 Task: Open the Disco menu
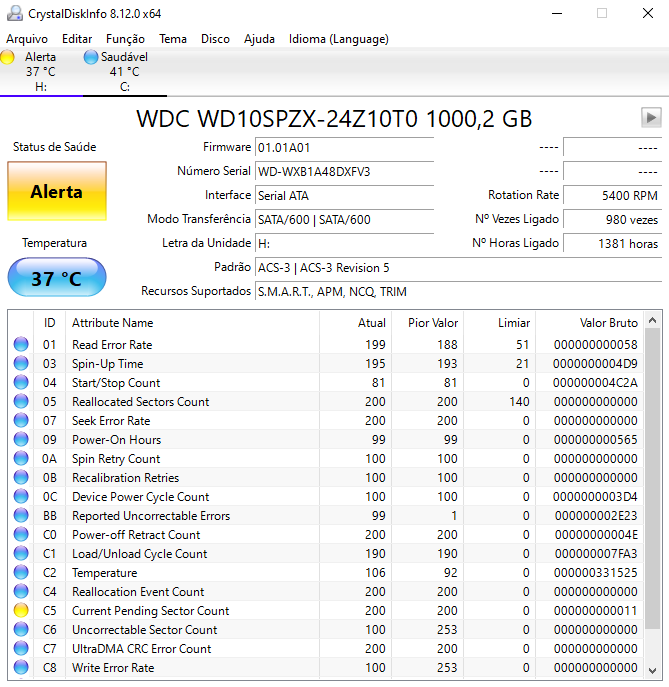215,39
